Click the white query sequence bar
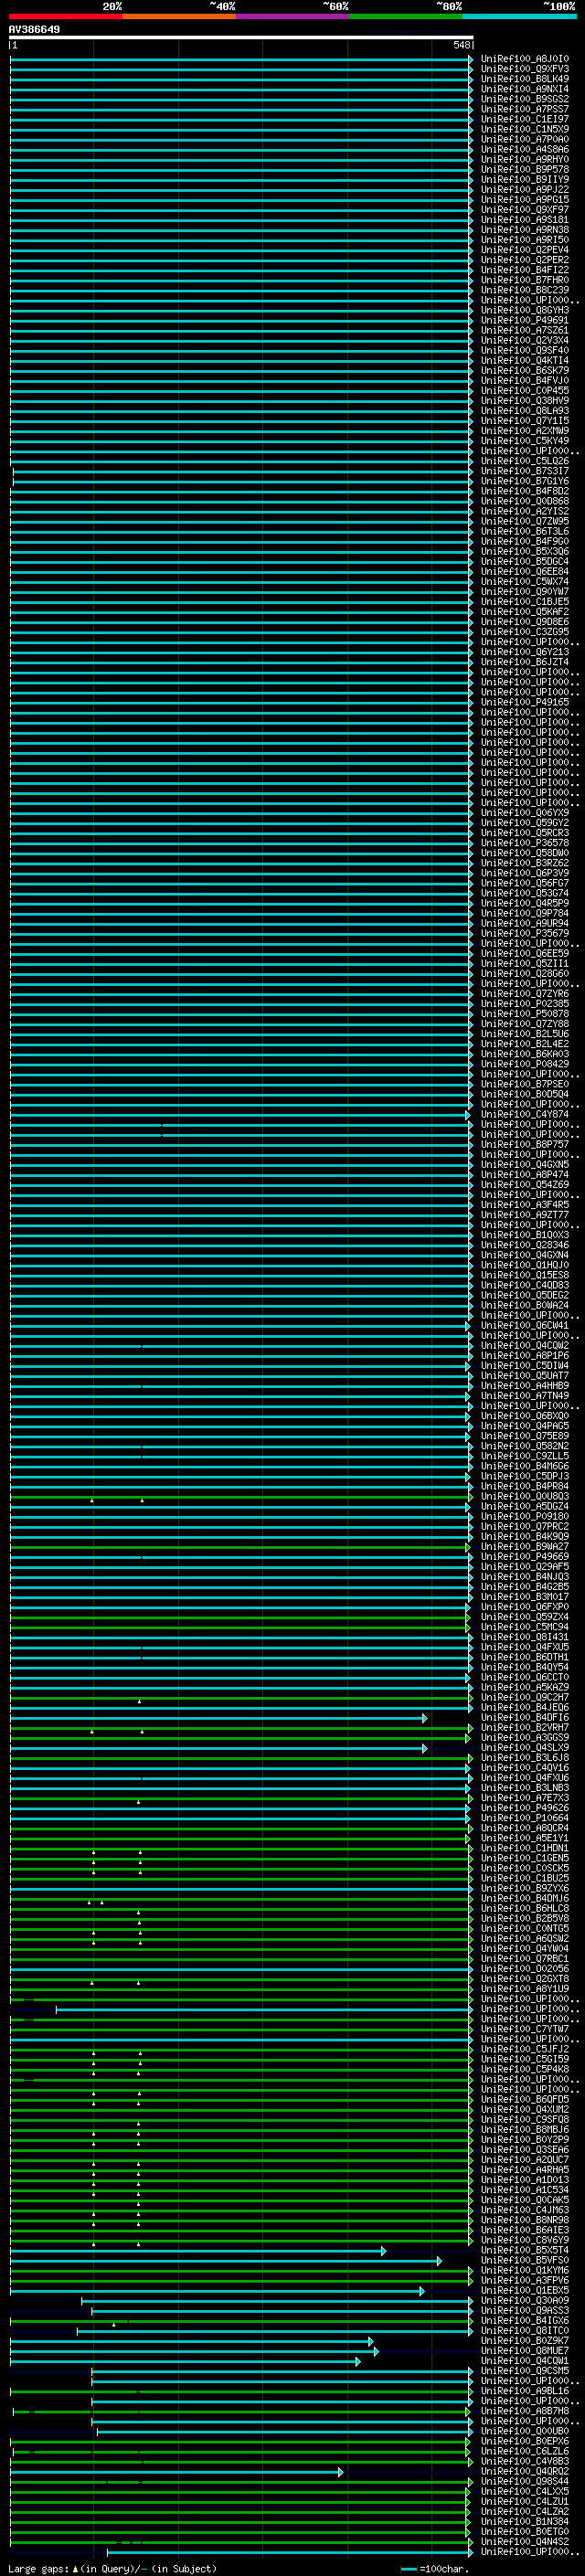 (x=241, y=38)
